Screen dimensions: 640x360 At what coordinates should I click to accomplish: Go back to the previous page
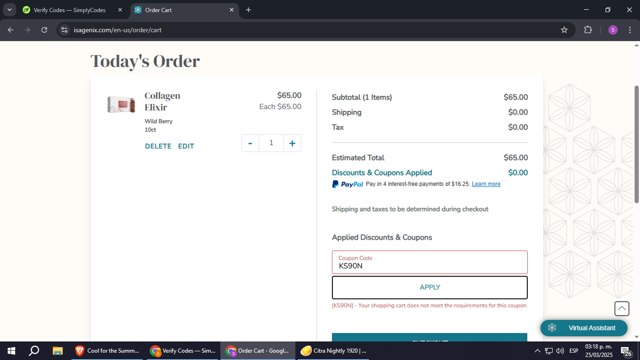11,30
